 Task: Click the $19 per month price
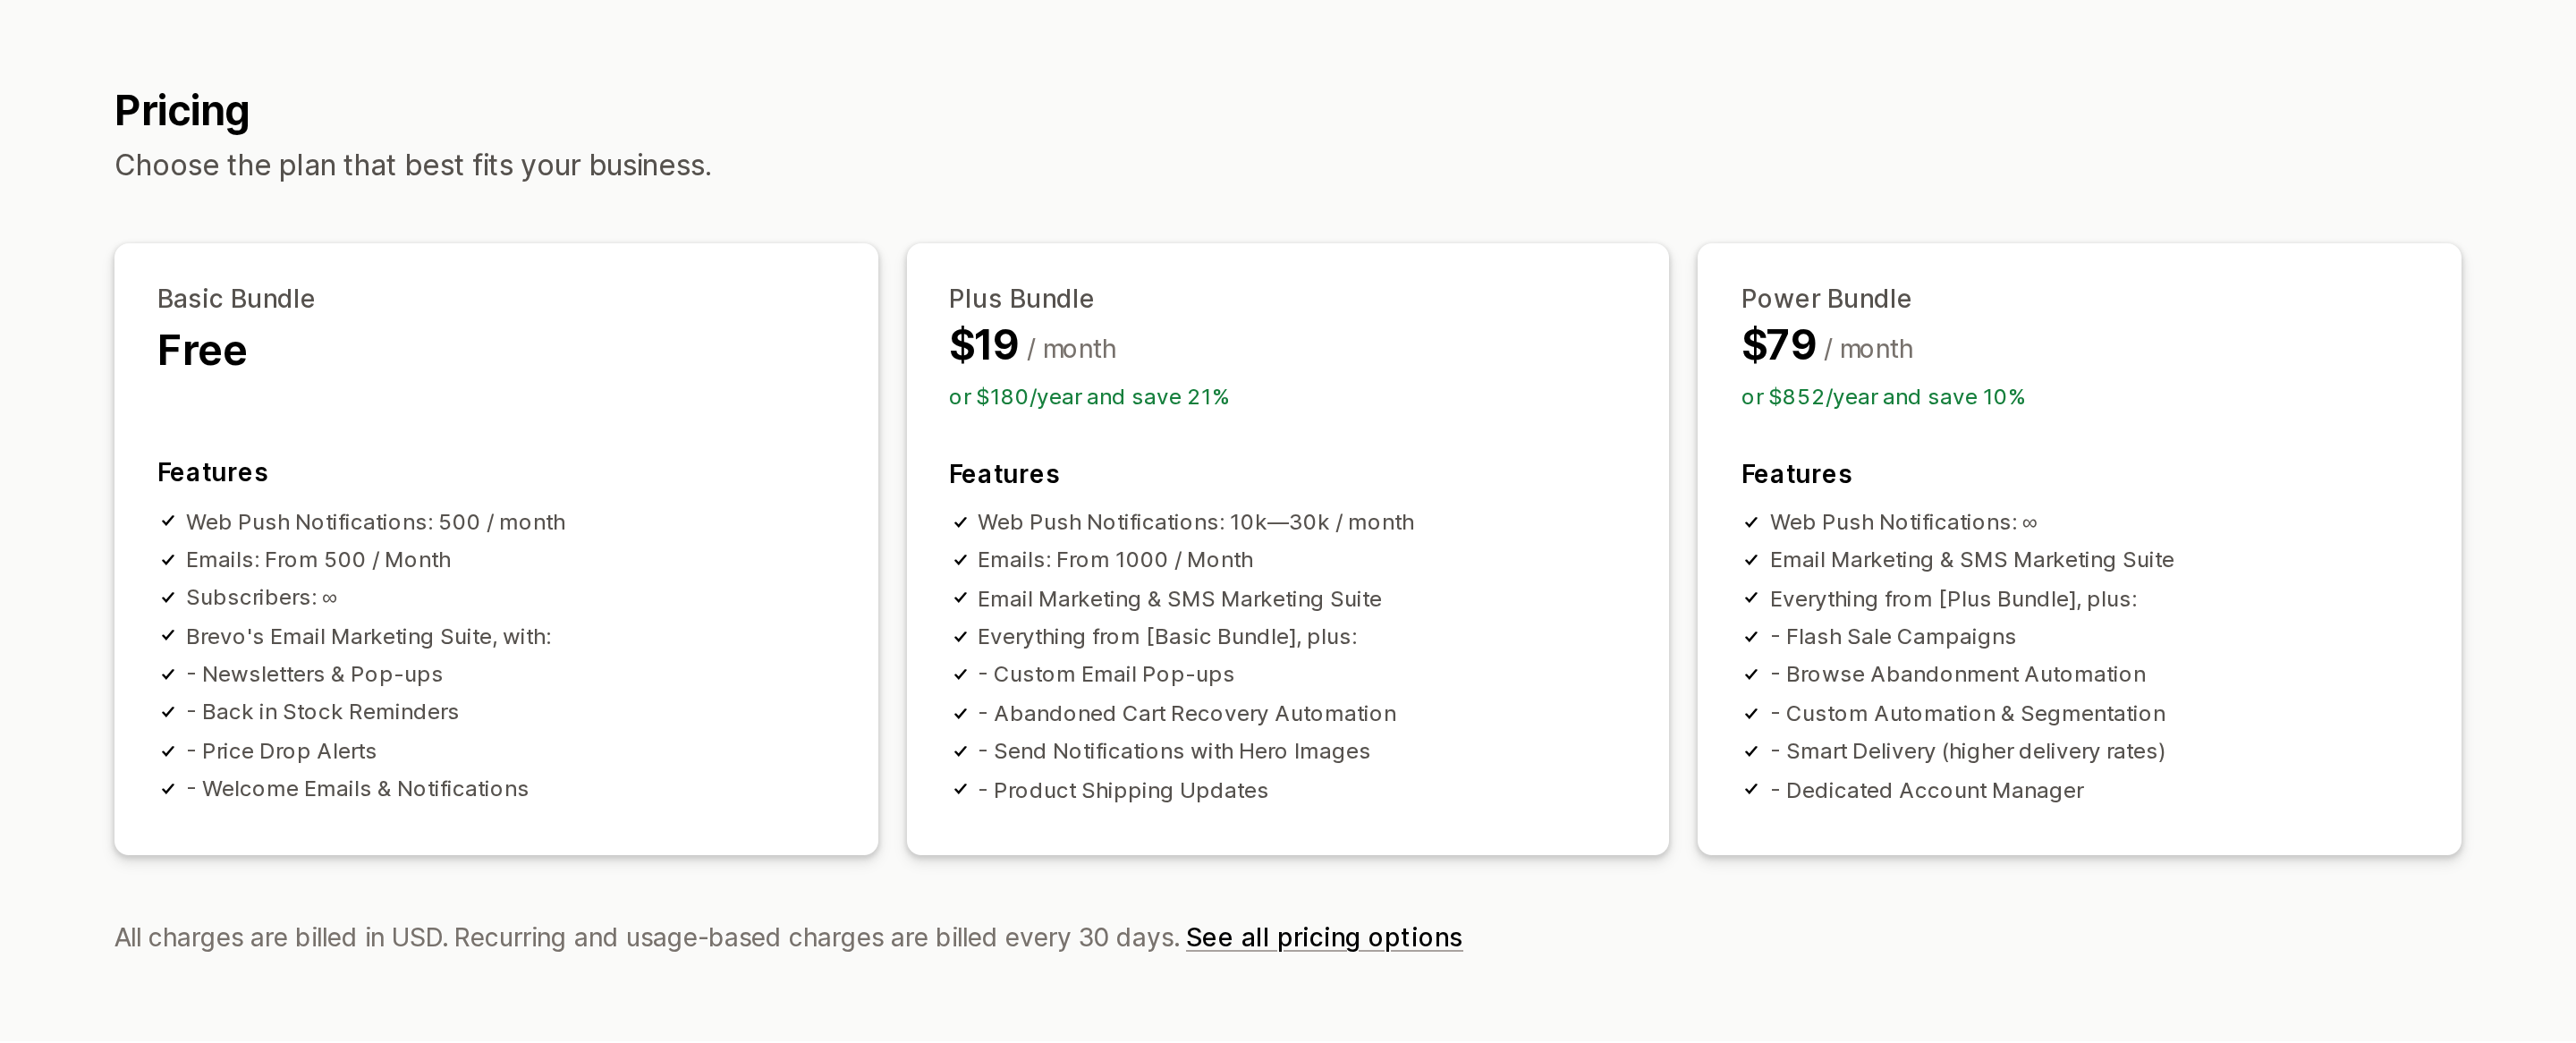click(x=1032, y=346)
